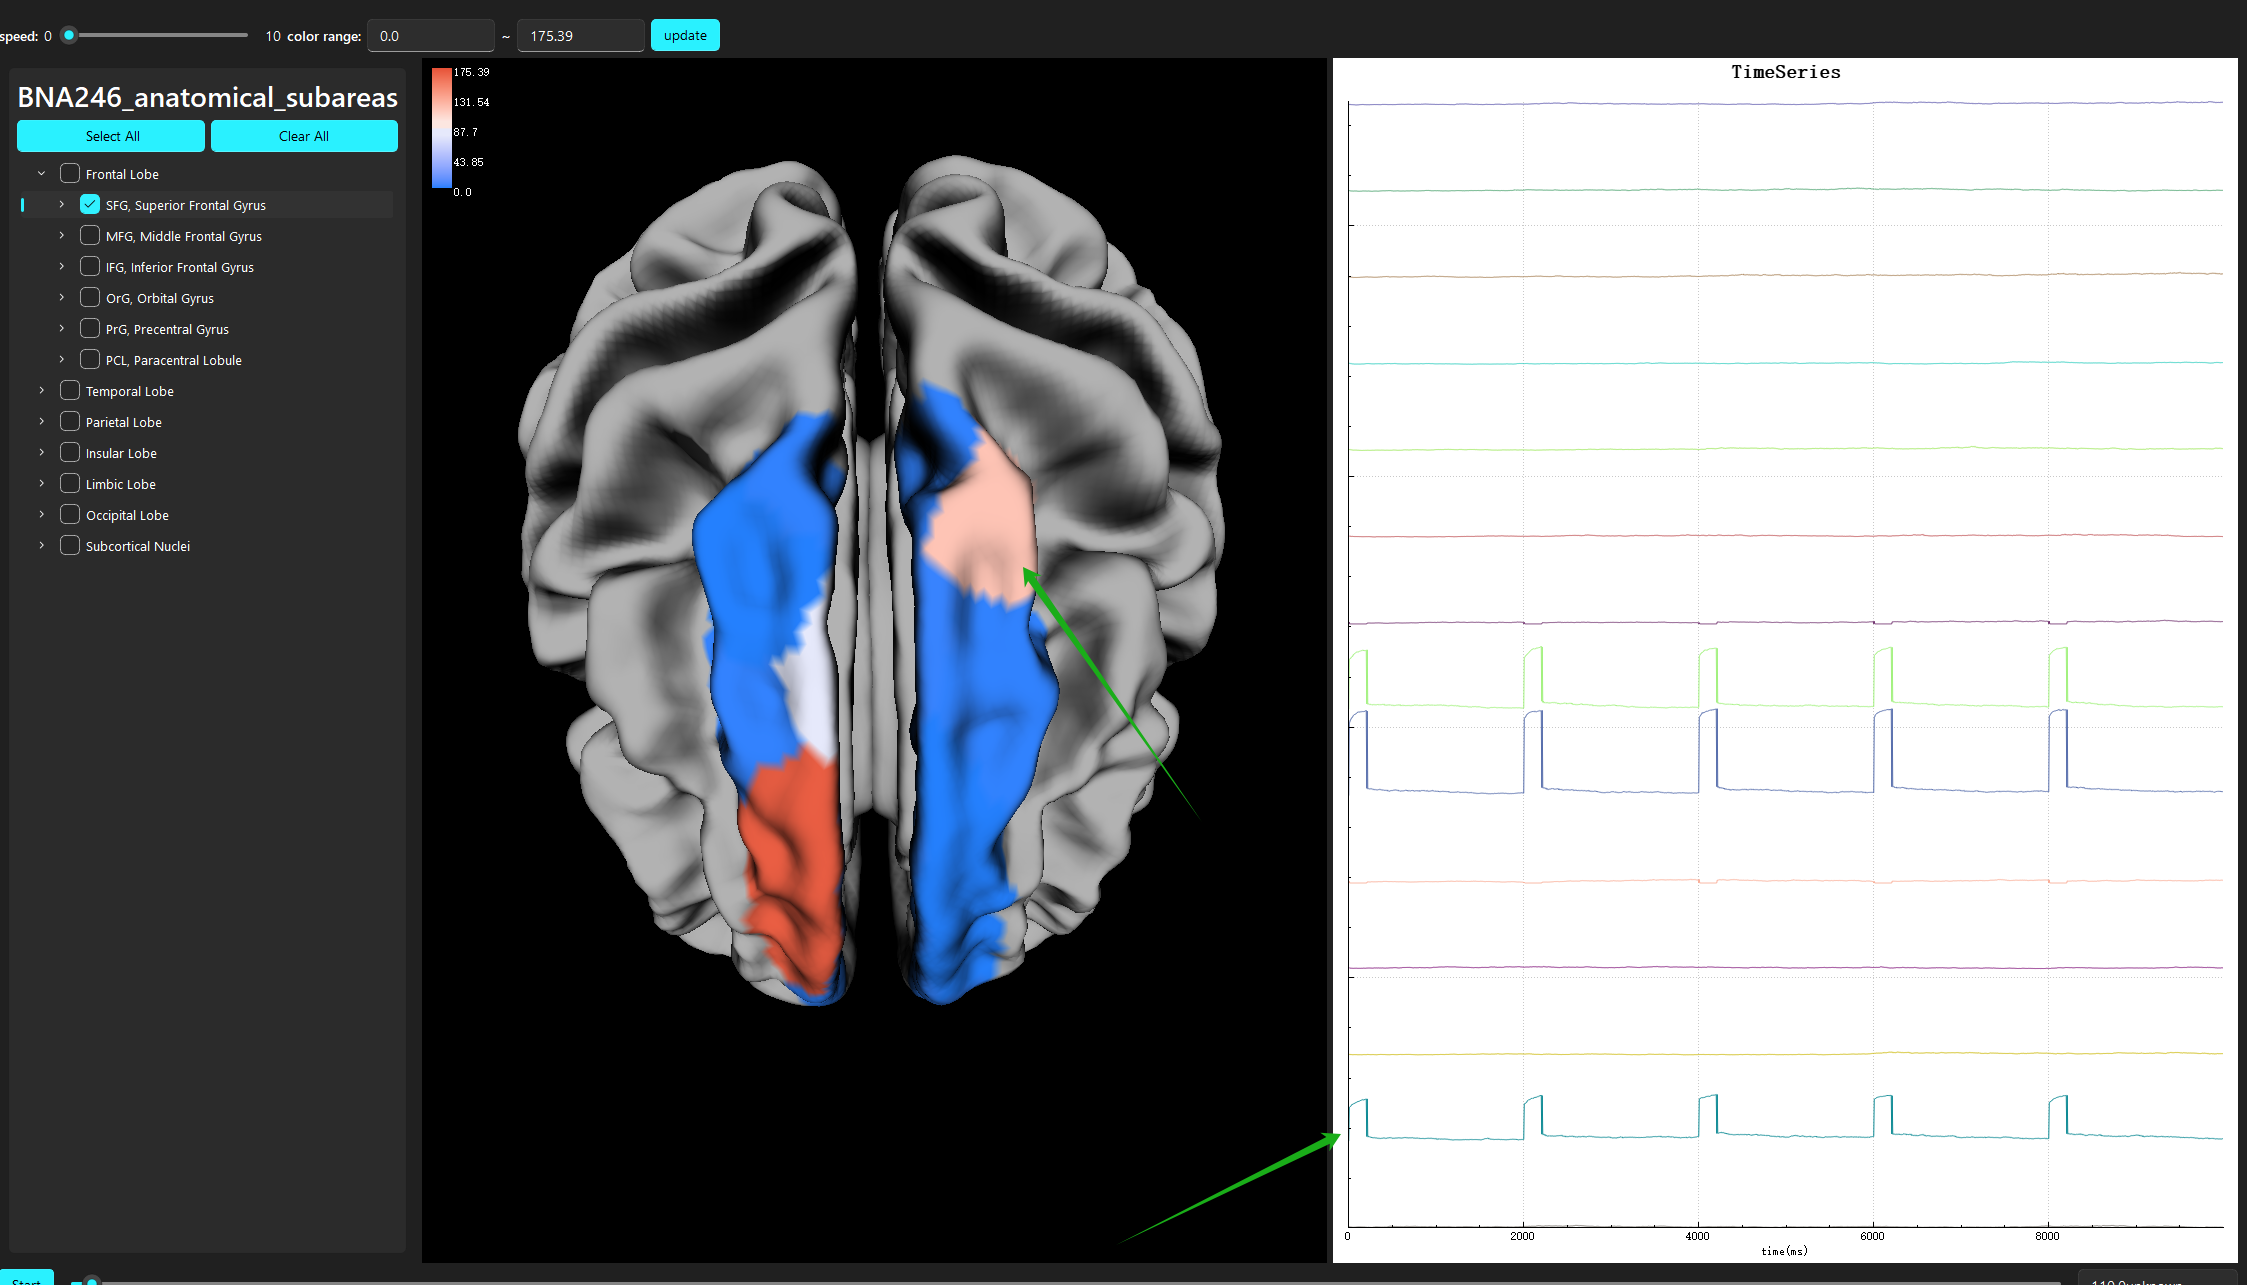Enable PCL, Paracentral Lobule checkbox
The height and width of the screenshot is (1285, 2247).
click(90, 359)
